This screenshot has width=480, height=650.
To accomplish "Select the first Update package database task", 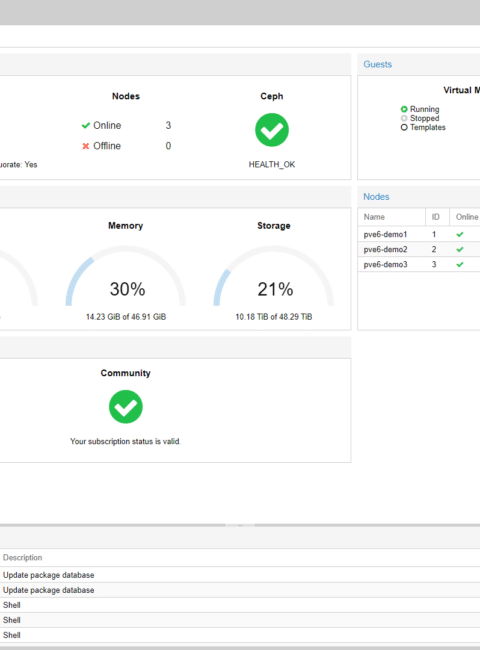I will click(x=240, y=575).
